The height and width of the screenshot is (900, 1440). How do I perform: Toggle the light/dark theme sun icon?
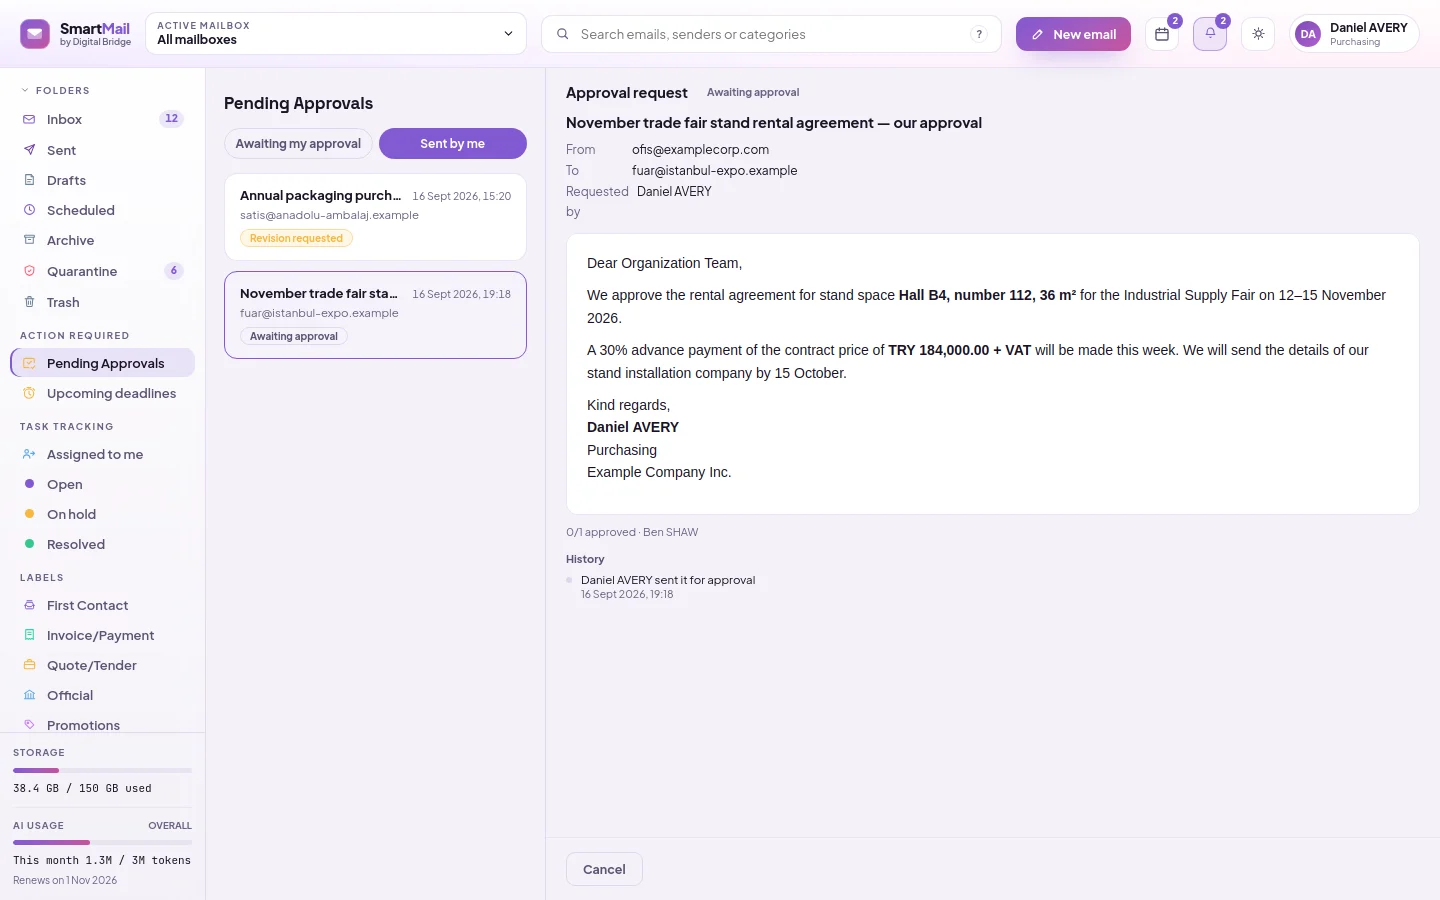1258,34
